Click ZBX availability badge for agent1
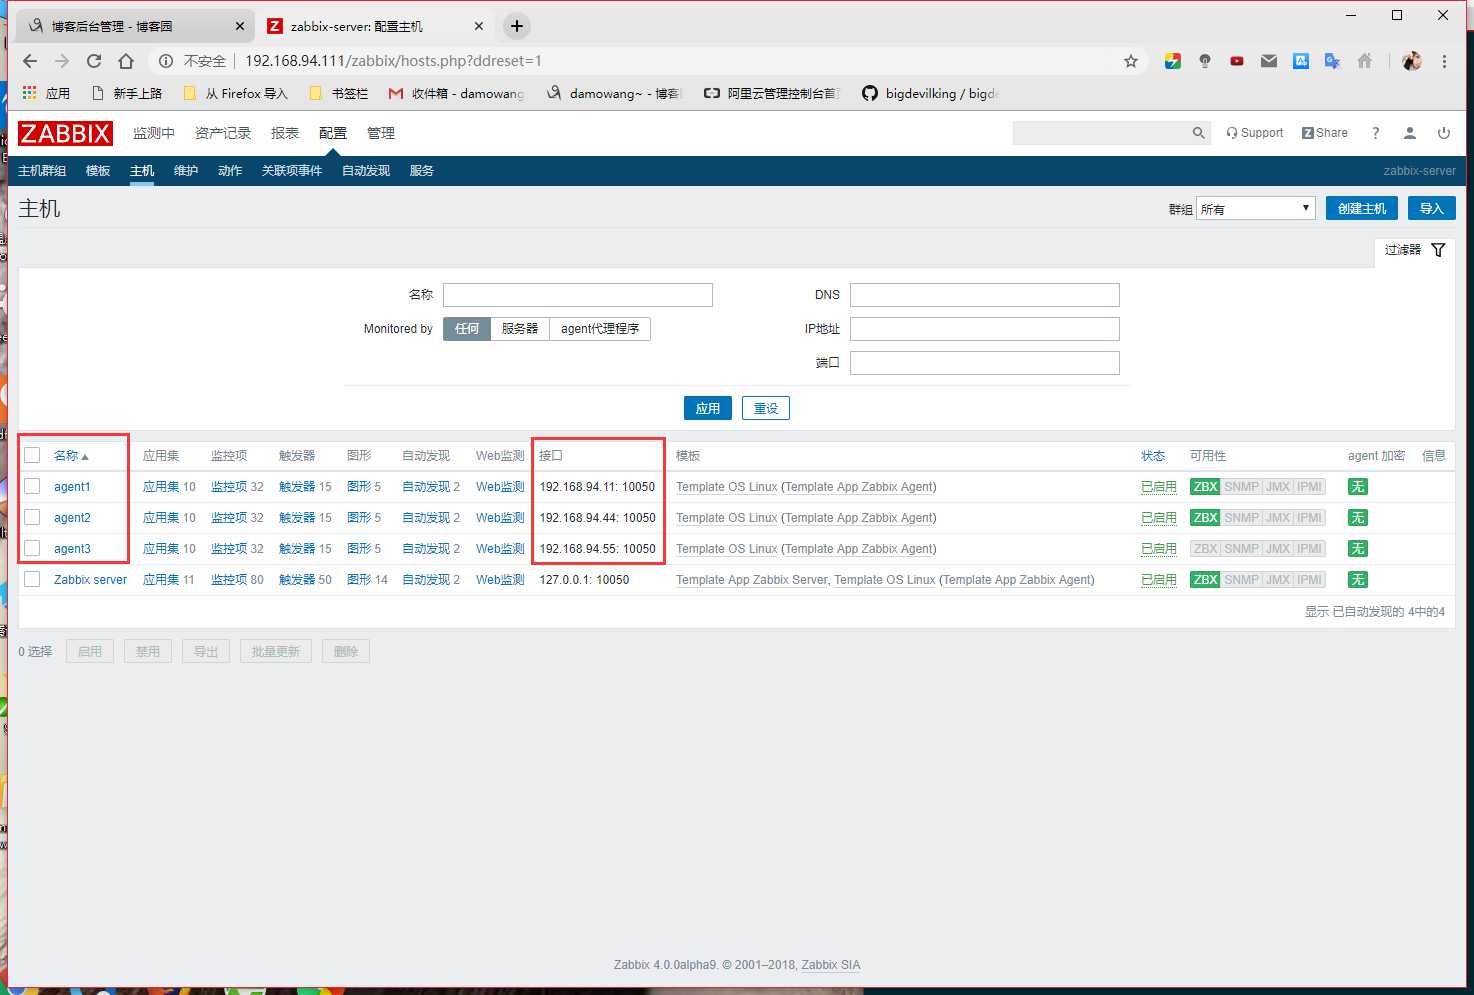Image resolution: width=1474 pixels, height=995 pixels. point(1205,487)
